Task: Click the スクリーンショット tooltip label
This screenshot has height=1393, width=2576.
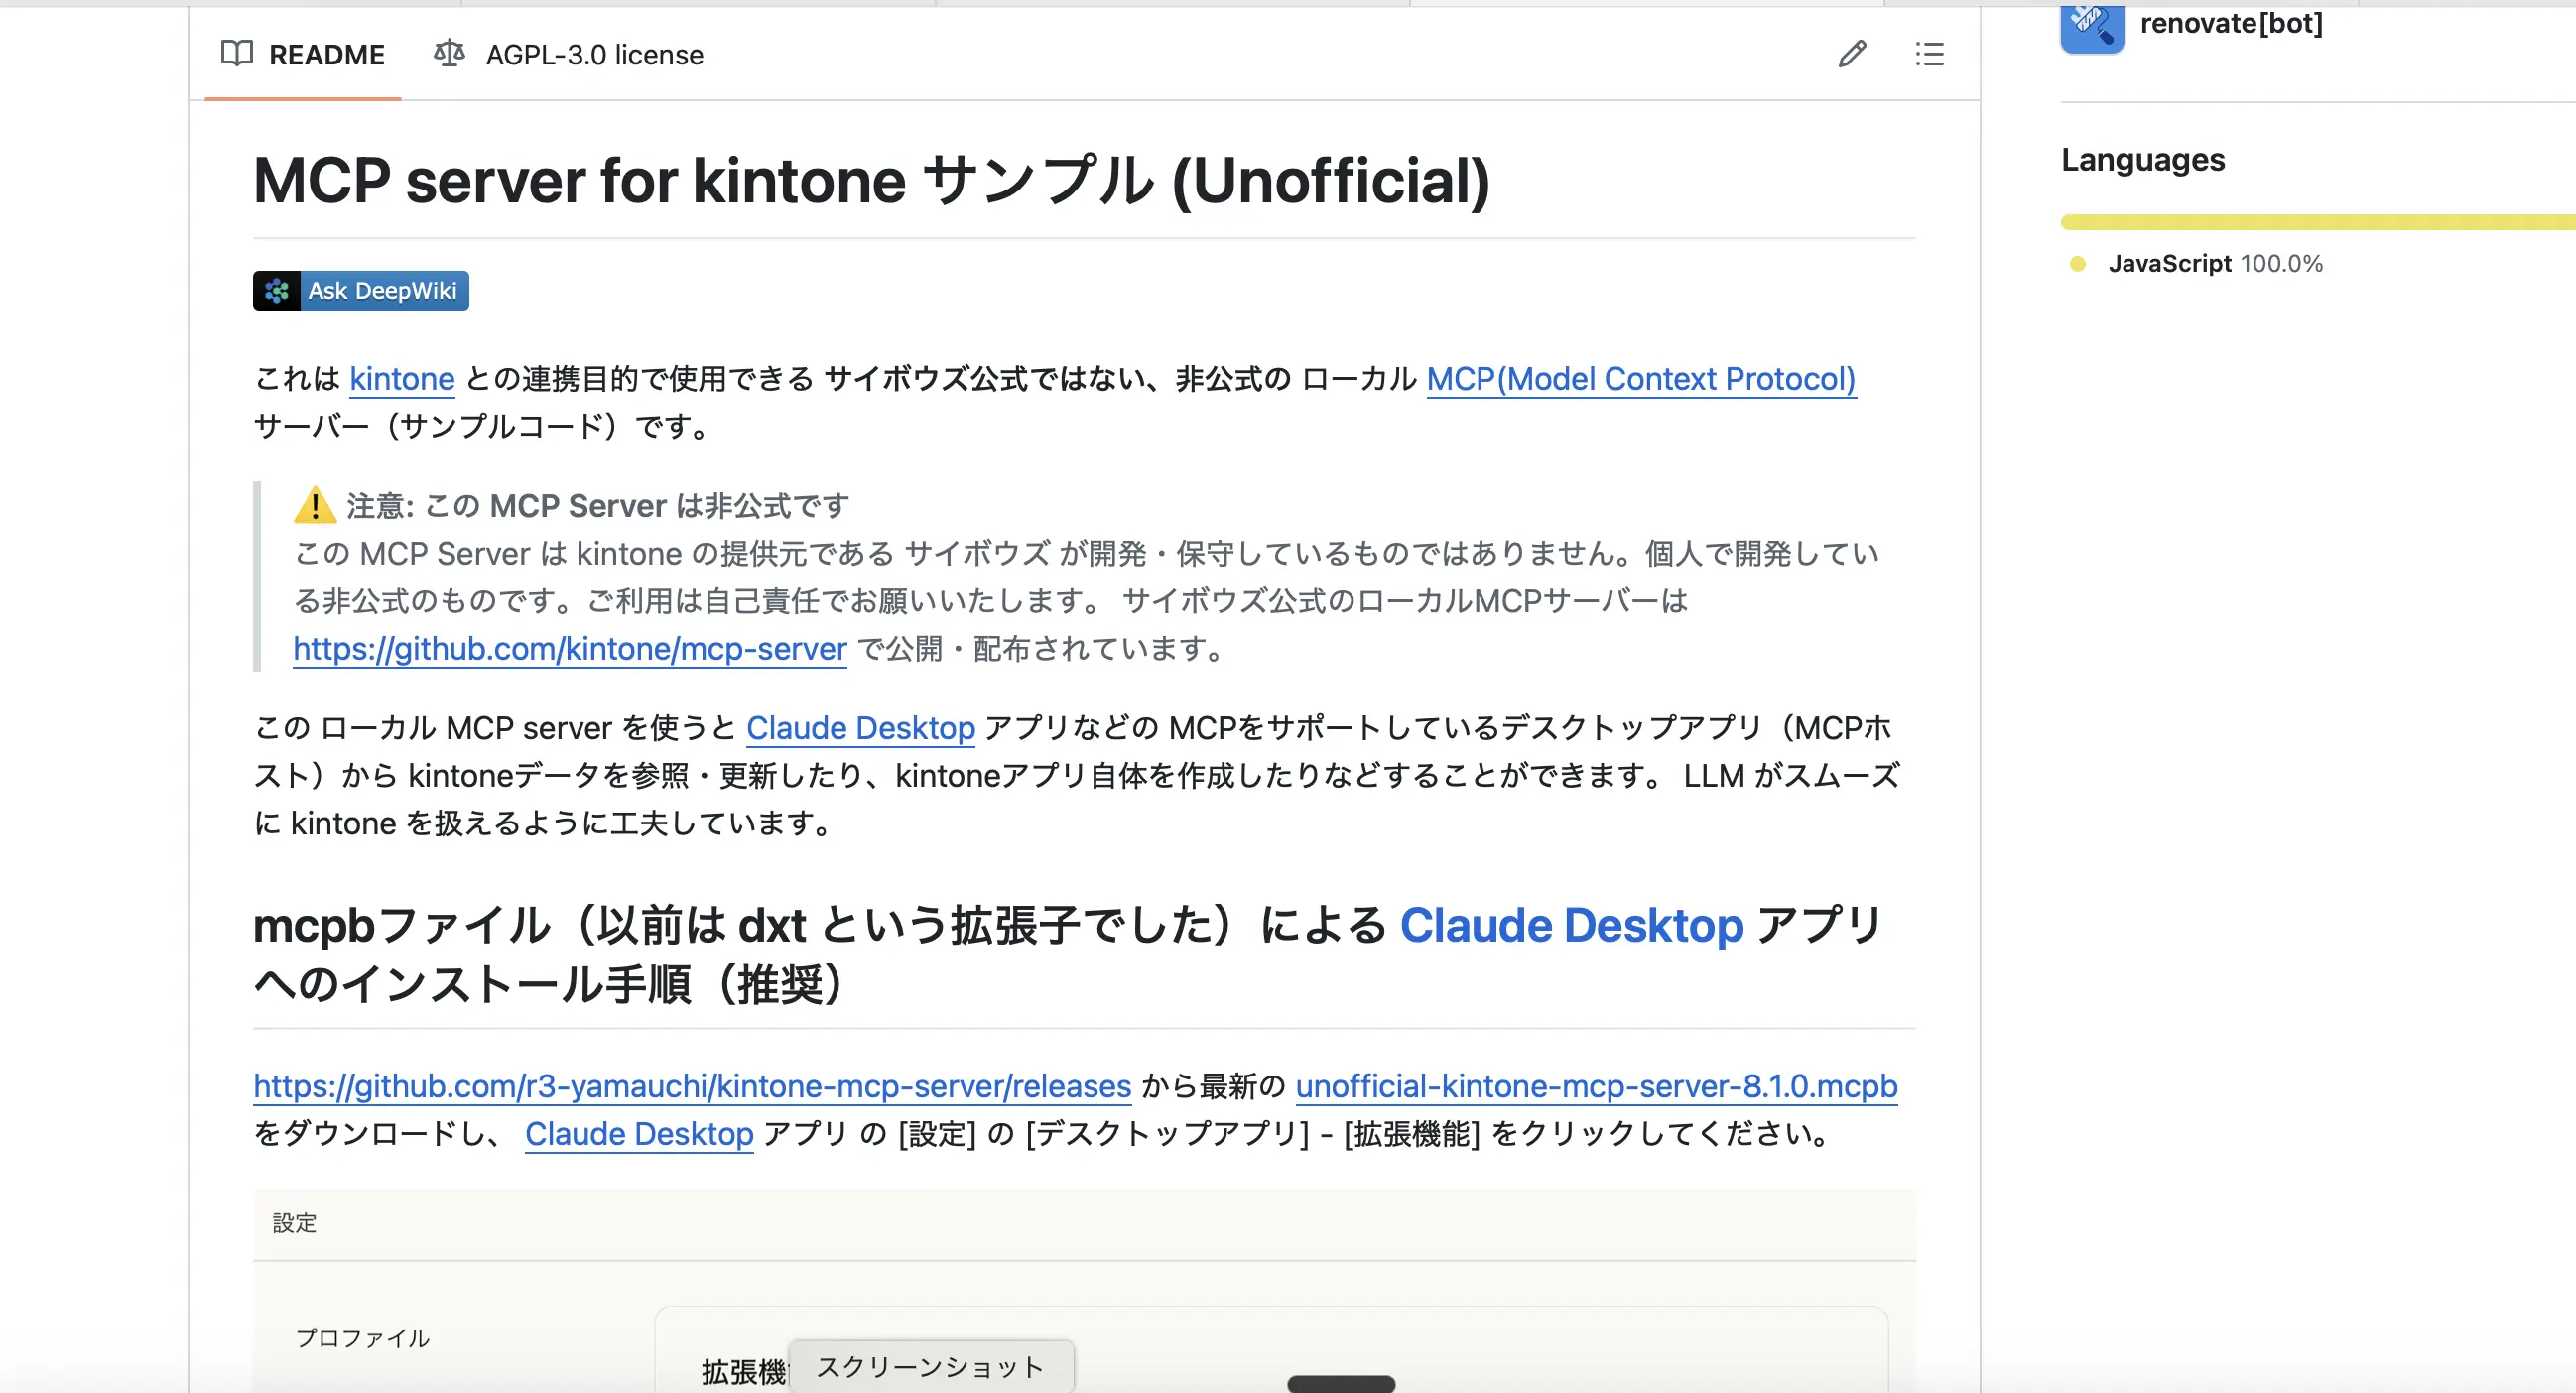Action: pyautogui.click(x=930, y=1367)
